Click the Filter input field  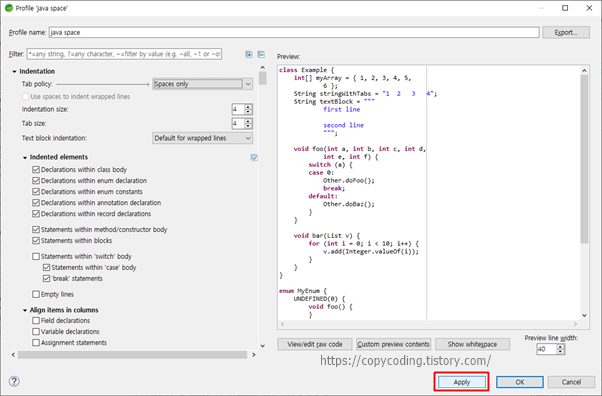point(124,54)
